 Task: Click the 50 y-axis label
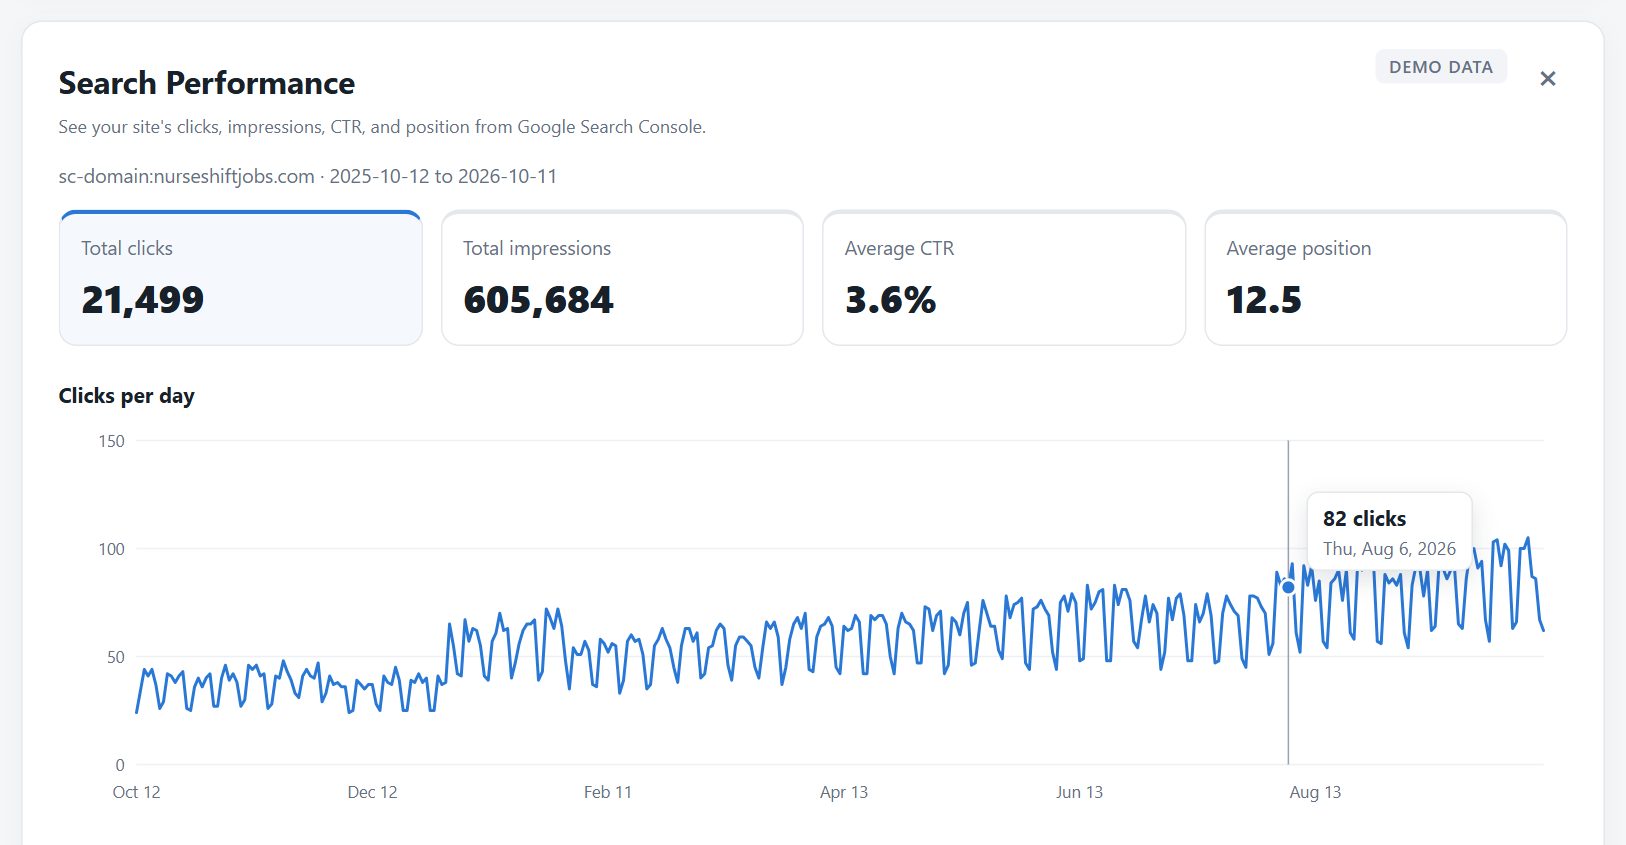pos(116,657)
